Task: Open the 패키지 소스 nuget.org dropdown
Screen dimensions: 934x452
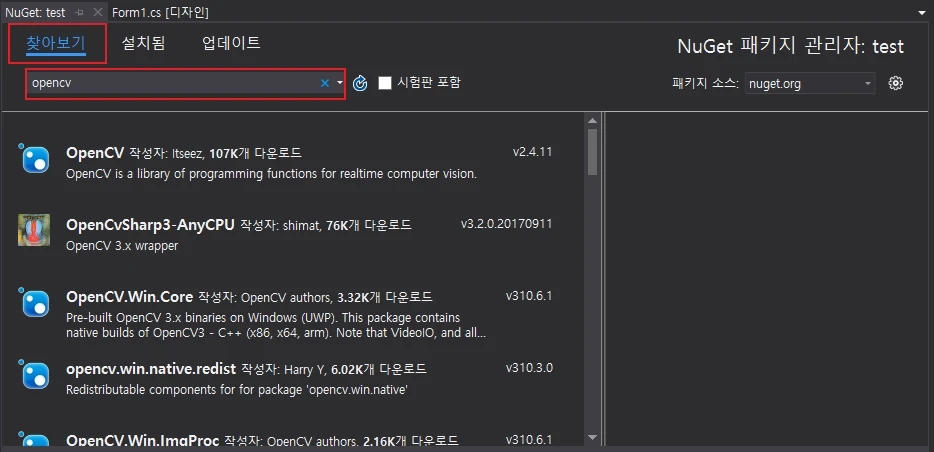Action: coord(810,84)
